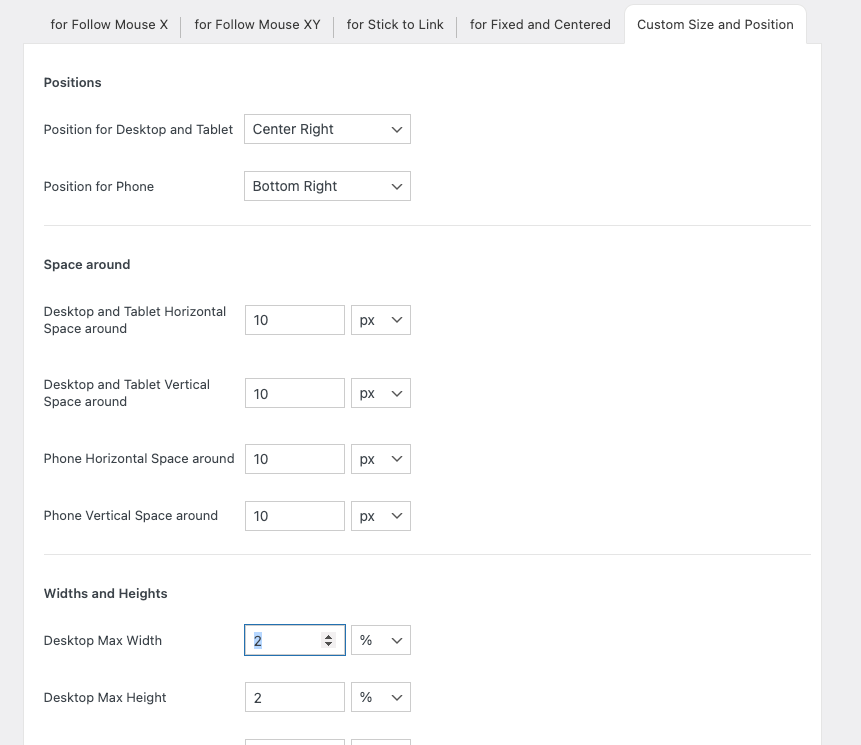Select the 'for Stick to Link' tab
The width and height of the screenshot is (861, 745).
[395, 24]
